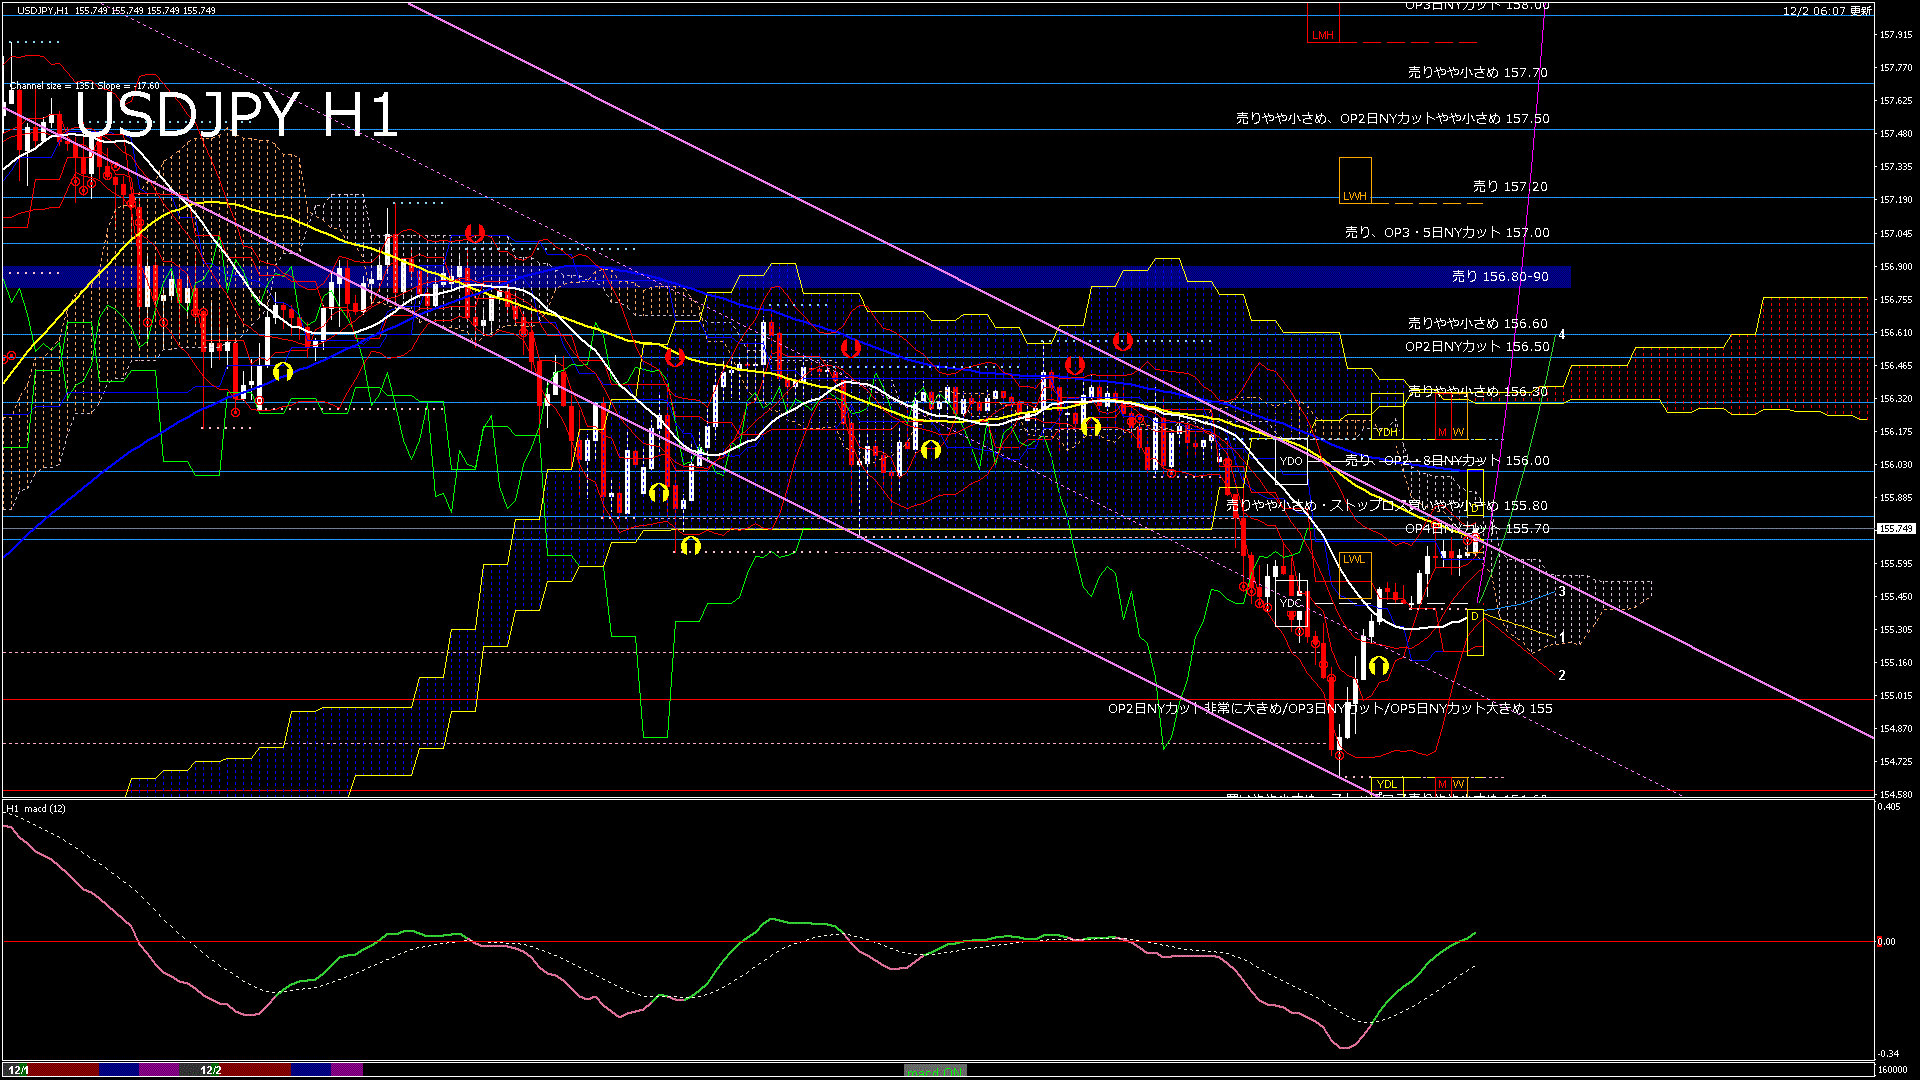Image resolution: width=1920 pixels, height=1080 pixels.
Task: Click the 12/2 06:07 更新 timestamp
Action: [1827, 11]
